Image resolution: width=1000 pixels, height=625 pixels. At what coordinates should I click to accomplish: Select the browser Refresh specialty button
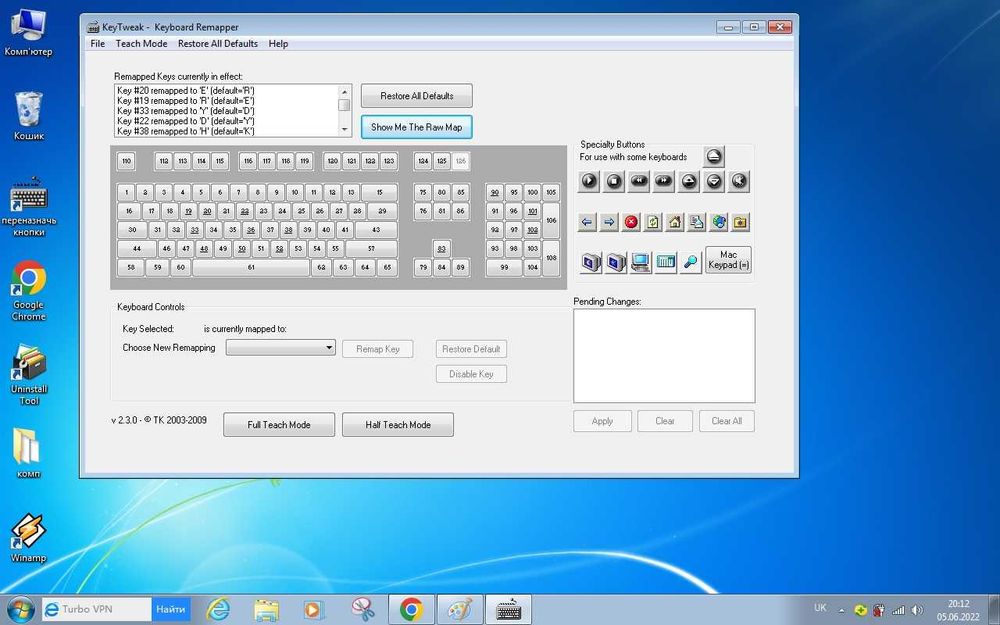click(653, 222)
